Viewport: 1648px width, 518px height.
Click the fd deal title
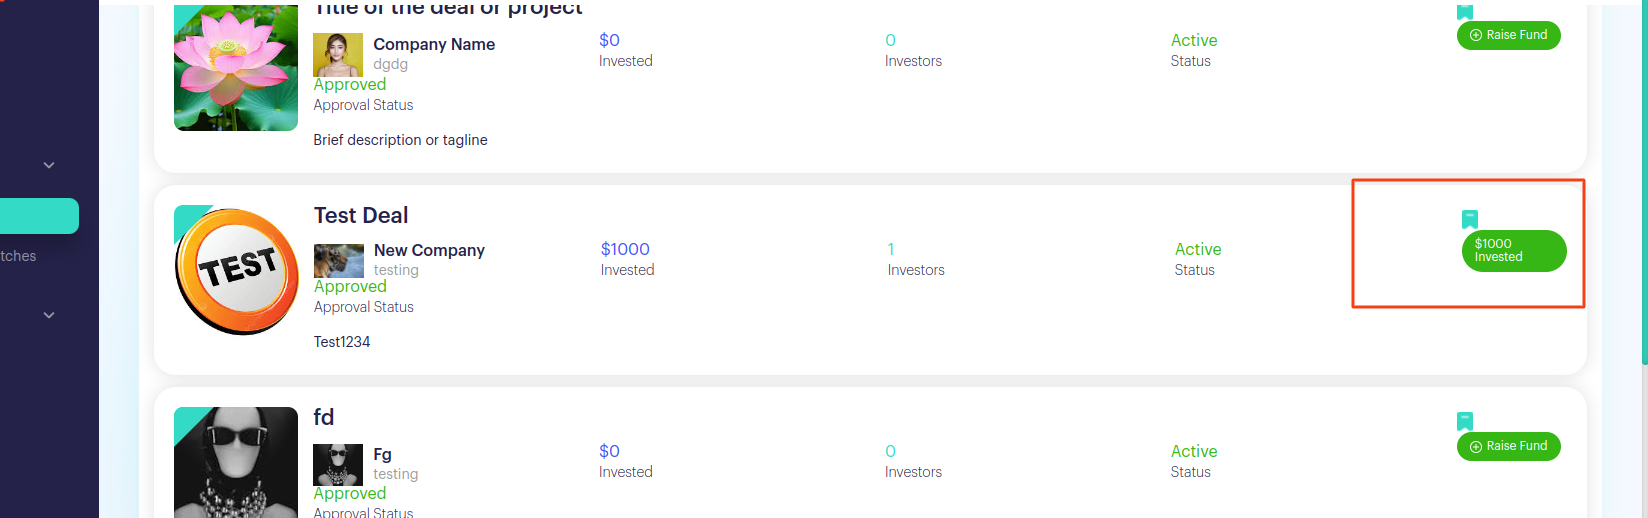click(324, 417)
